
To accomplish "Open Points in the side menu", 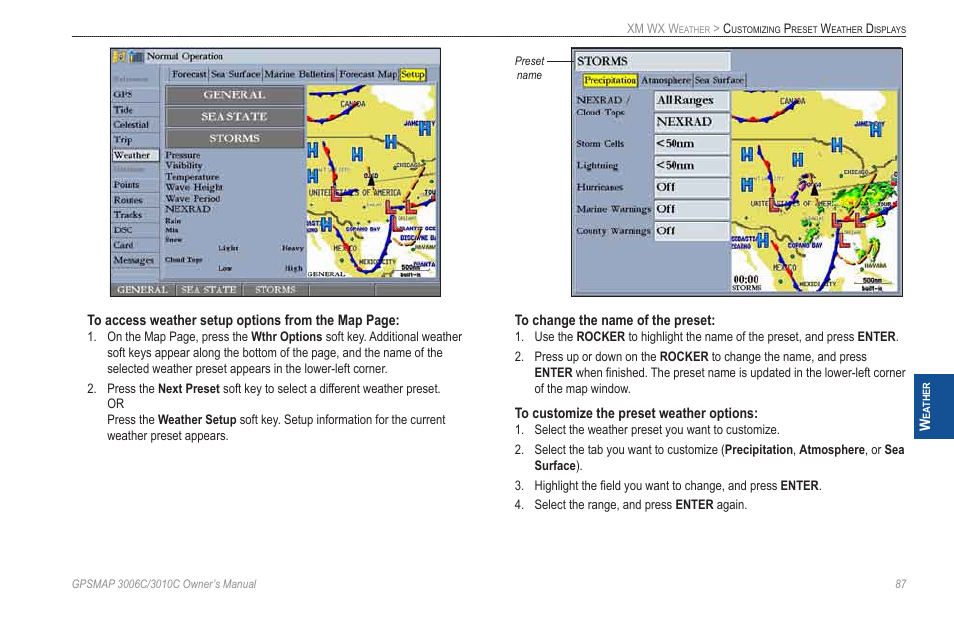I will (134, 184).
